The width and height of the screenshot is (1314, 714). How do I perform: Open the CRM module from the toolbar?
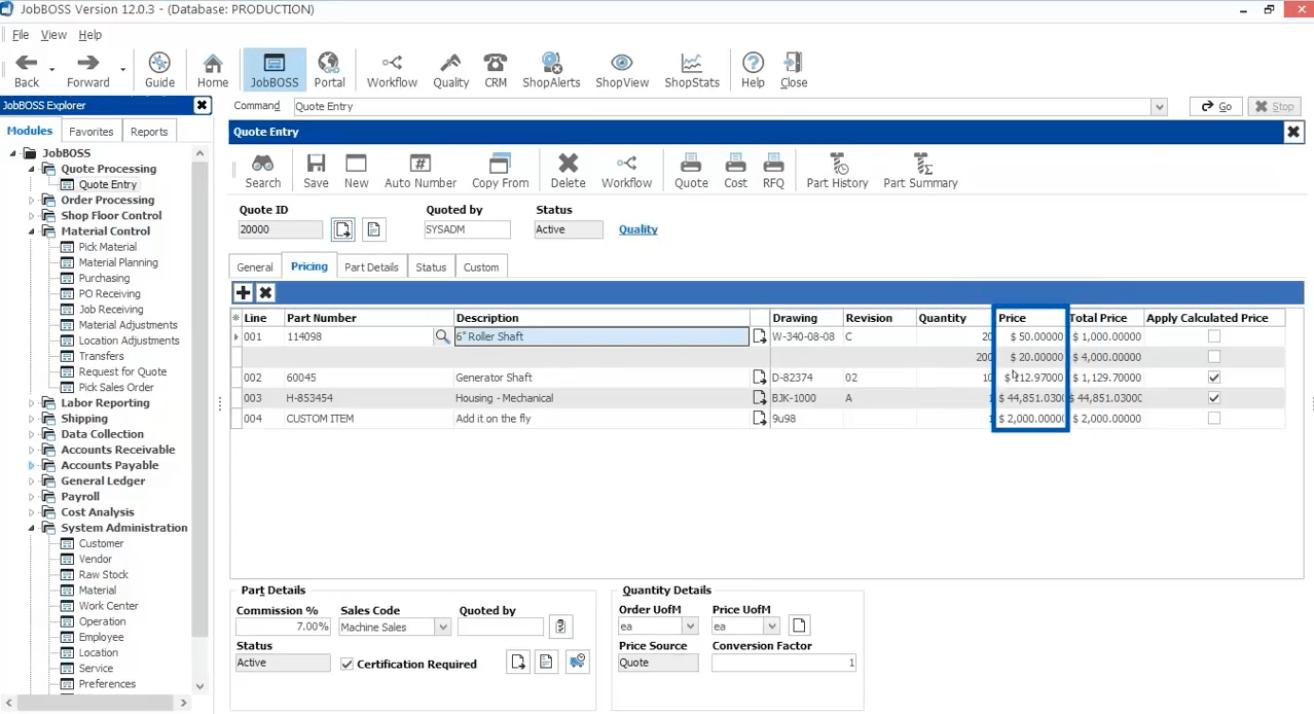495,68
